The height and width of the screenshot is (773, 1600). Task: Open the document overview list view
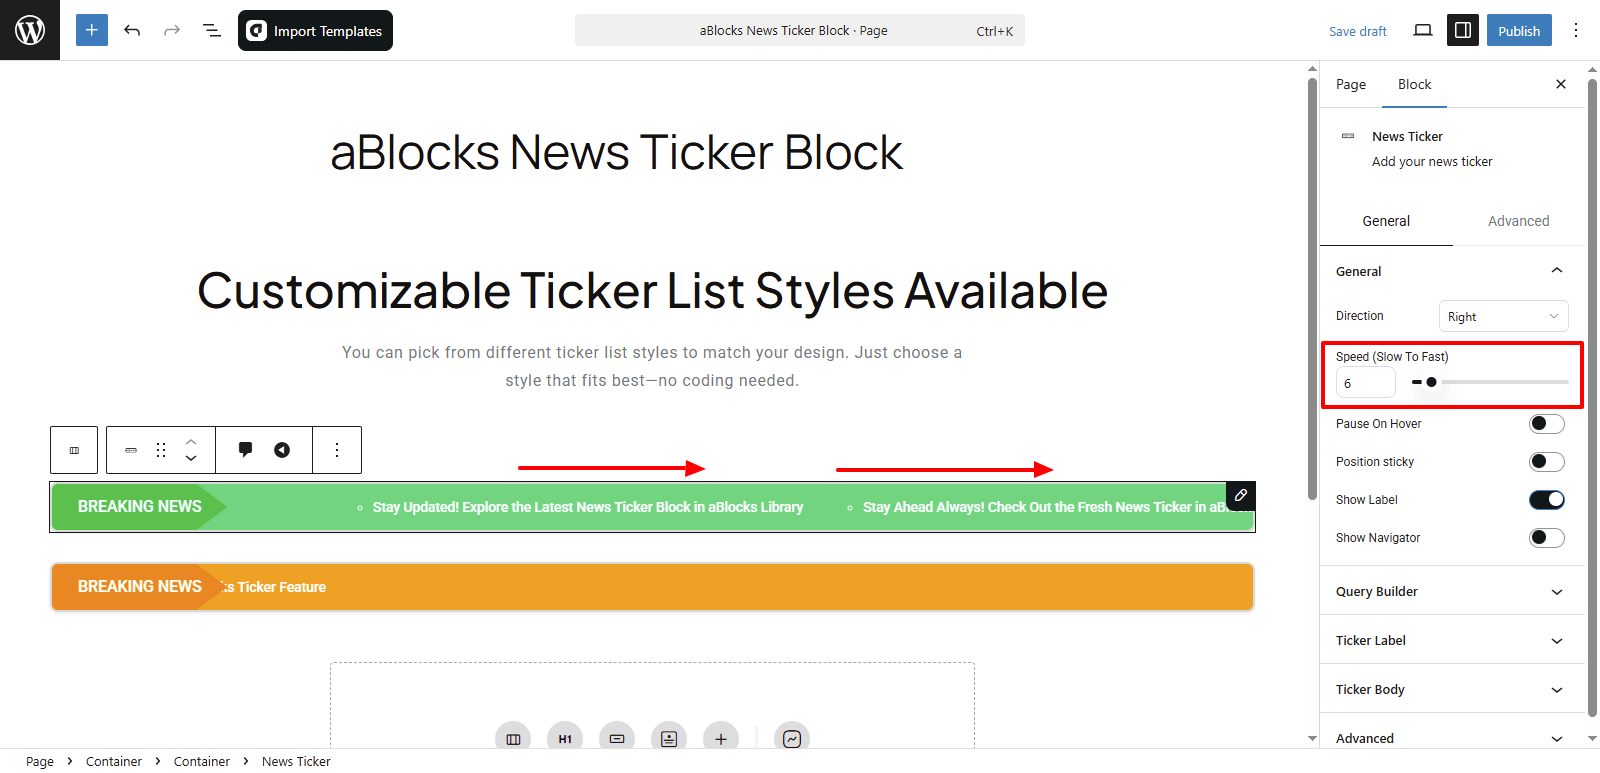pyautogui.click(x=212, y=30)
